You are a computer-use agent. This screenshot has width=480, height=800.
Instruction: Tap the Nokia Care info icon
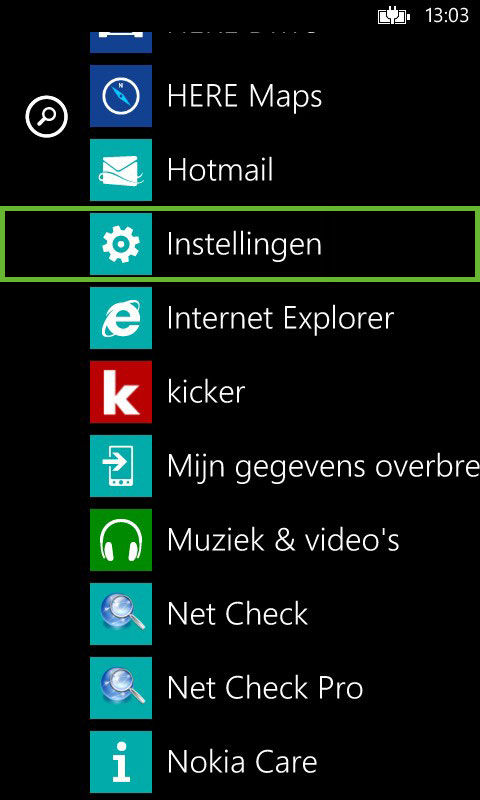point(121,762)
